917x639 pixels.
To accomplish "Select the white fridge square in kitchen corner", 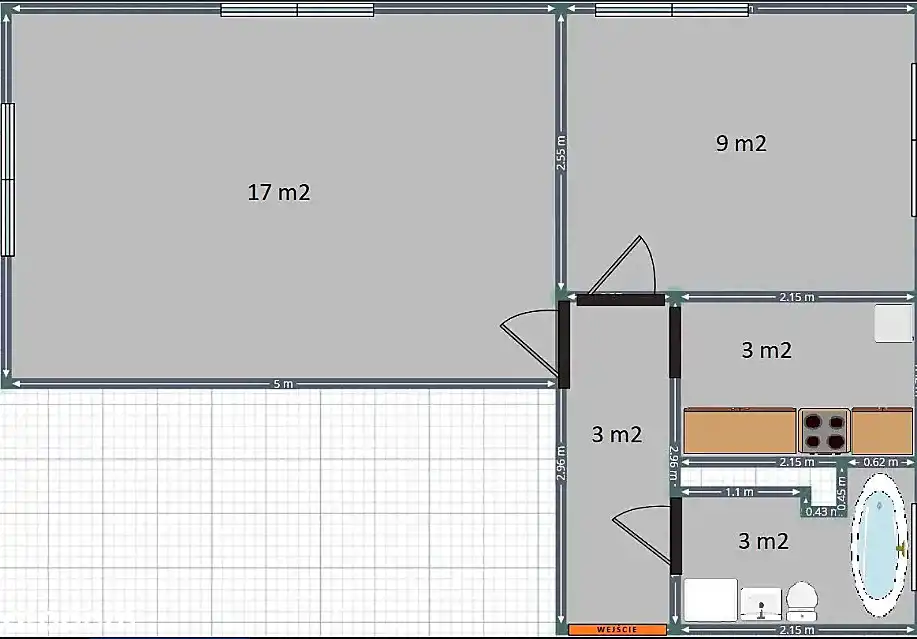I will coord(893,324).
